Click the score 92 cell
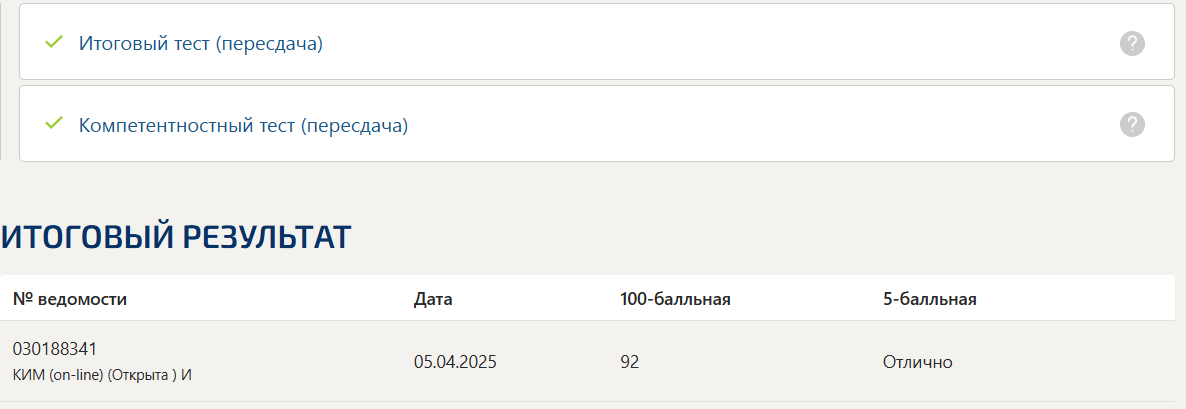Viewport: 1186px width, 409px height. [x=629, y=362]
